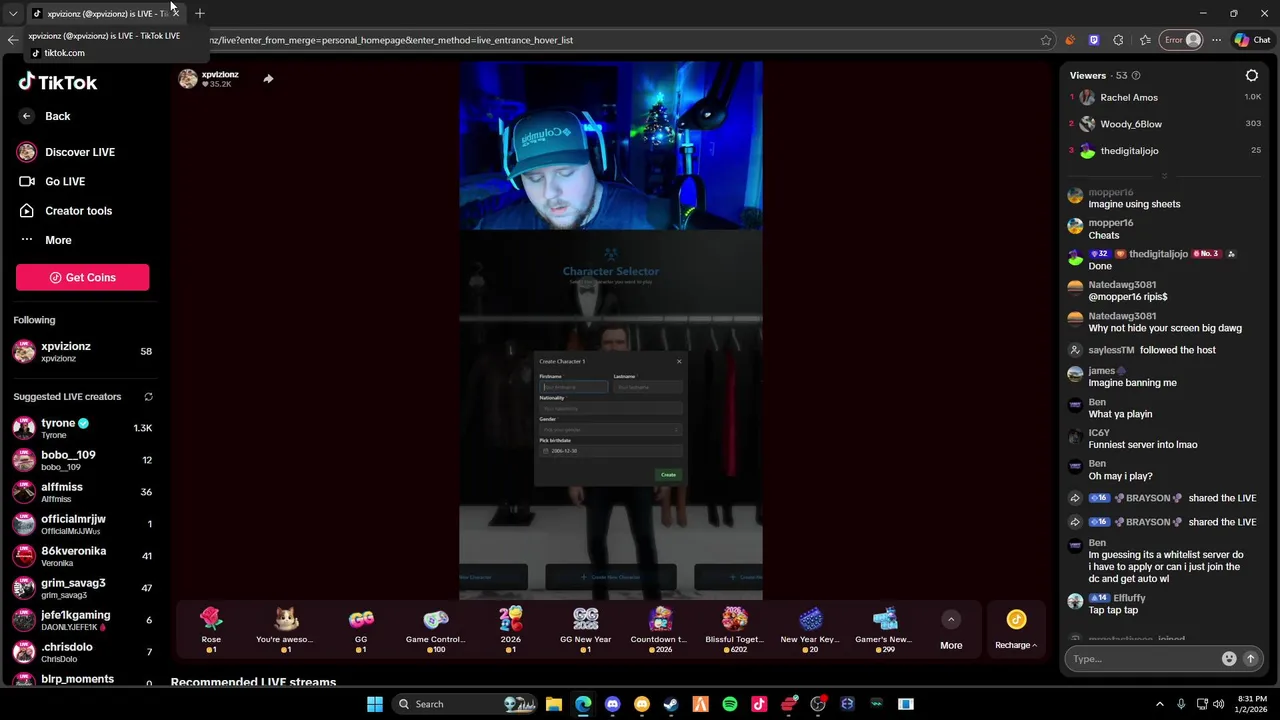Viewport: 1280px width, 720px height.
Task: Send the 2026 gift
Action: [x=511, y=629]
